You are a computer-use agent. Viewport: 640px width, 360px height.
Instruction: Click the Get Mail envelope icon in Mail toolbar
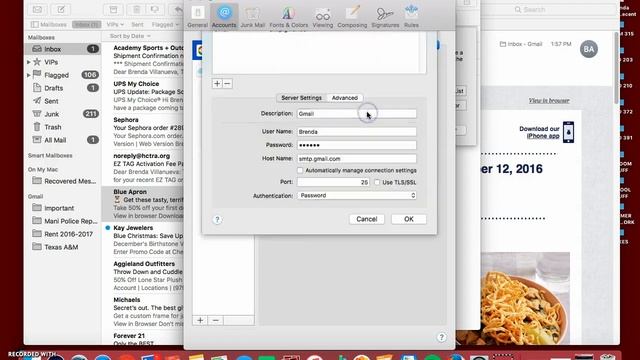(37, 9)
